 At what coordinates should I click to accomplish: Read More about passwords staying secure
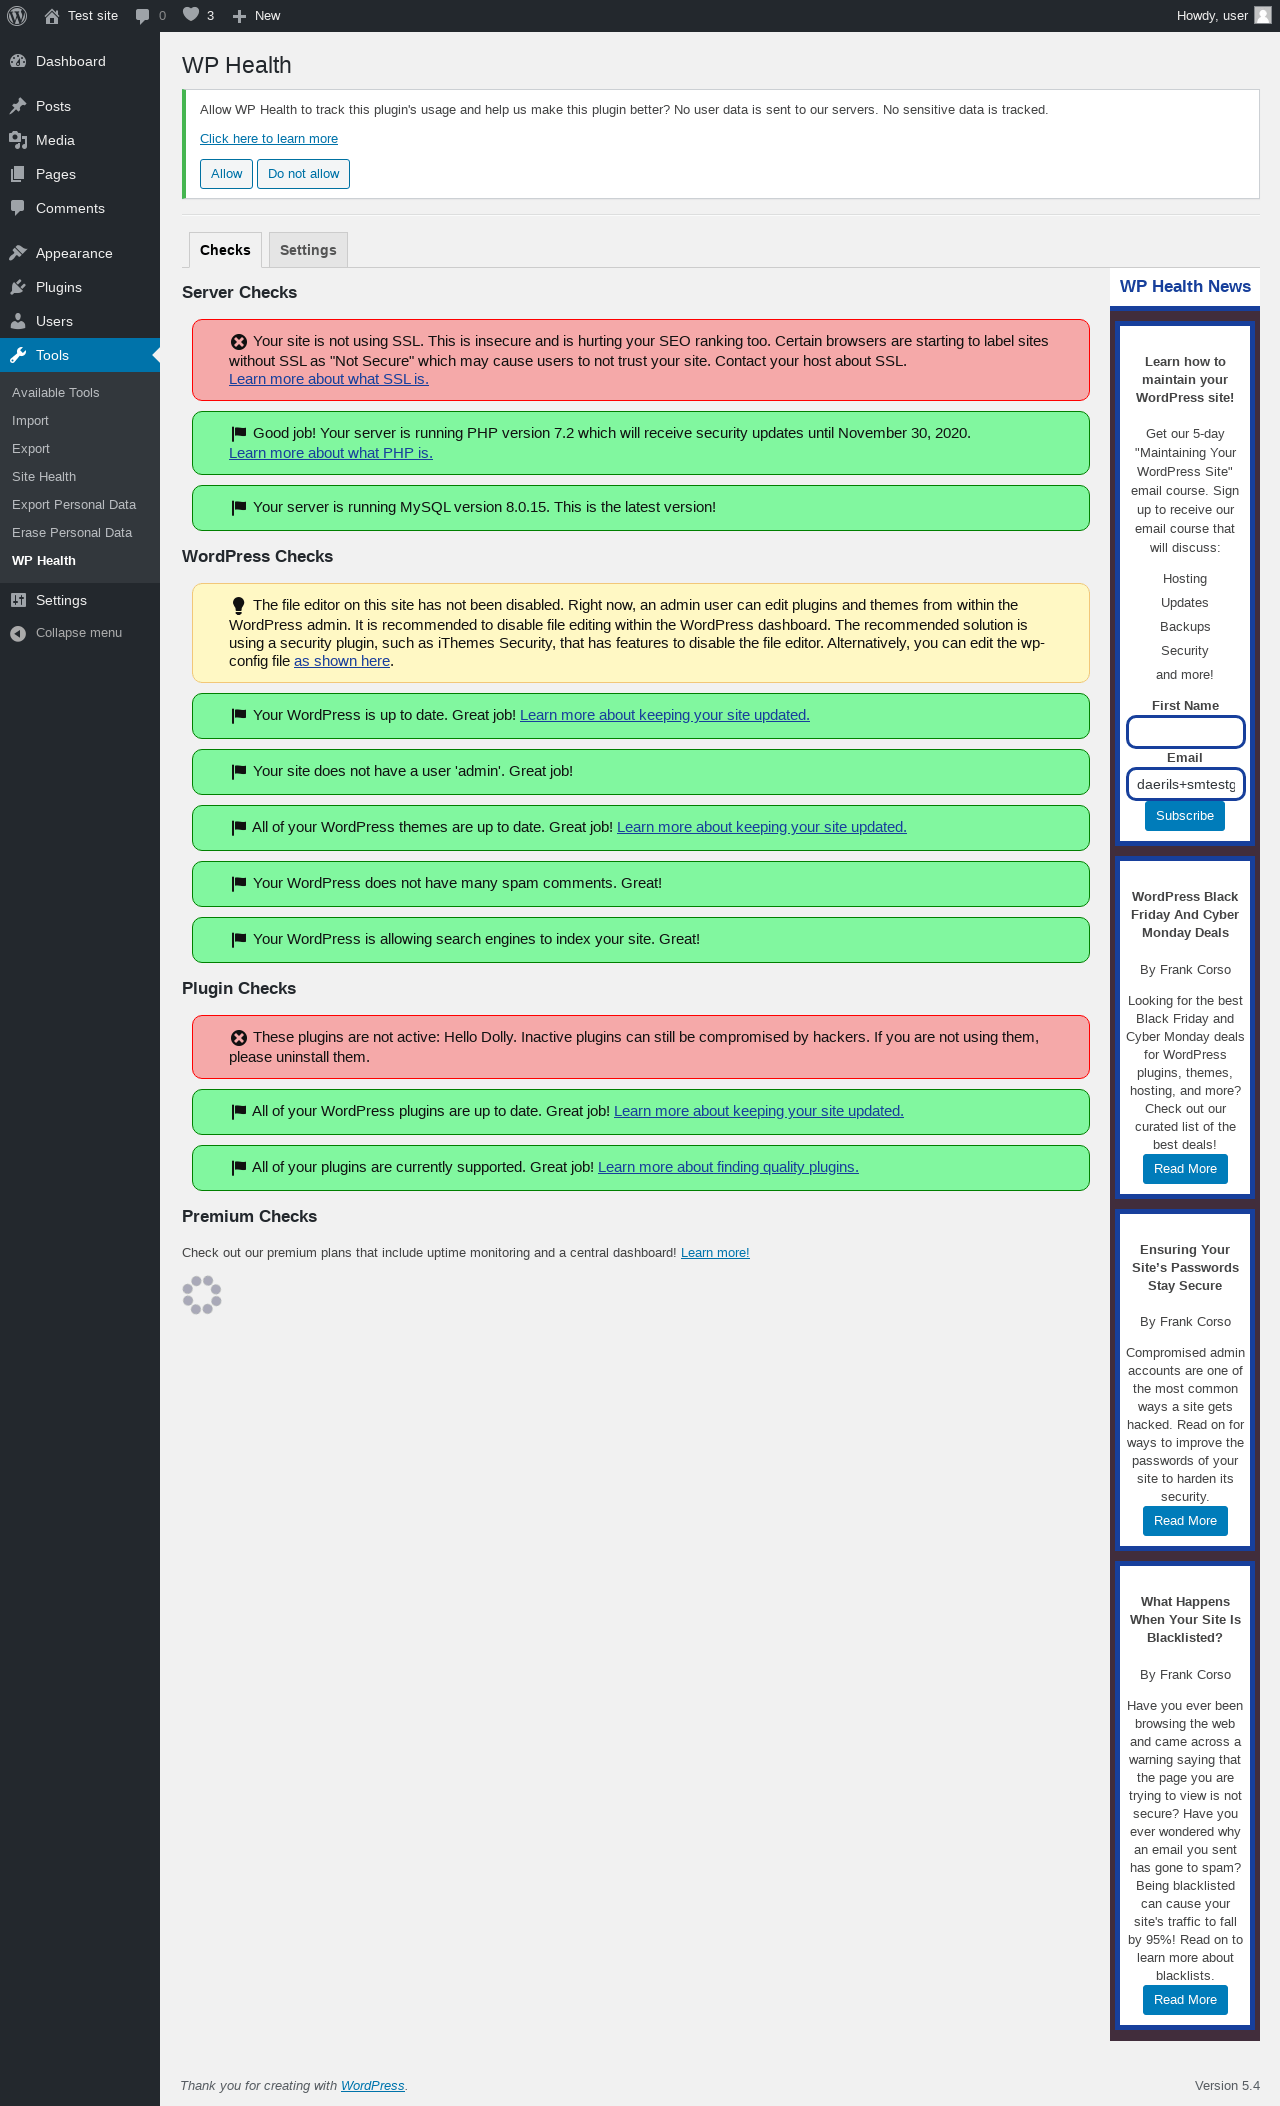[x=1185, y=1521]
